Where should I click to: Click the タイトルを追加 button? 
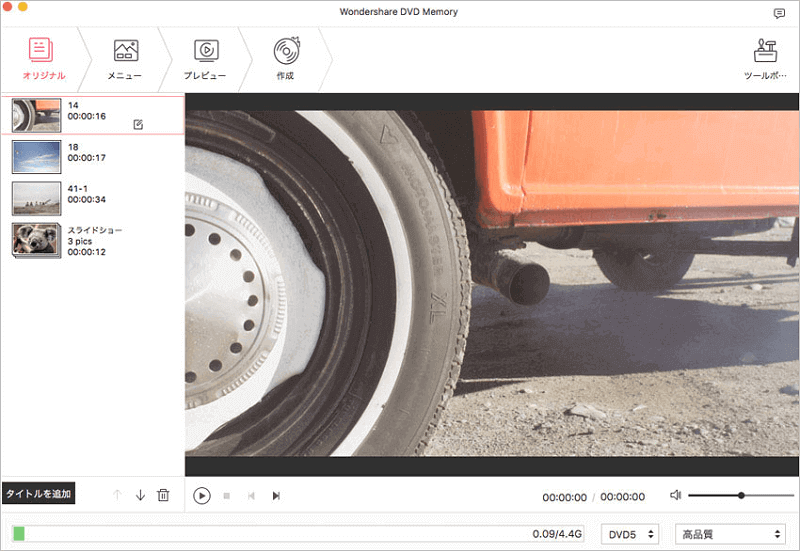point(38,494)
